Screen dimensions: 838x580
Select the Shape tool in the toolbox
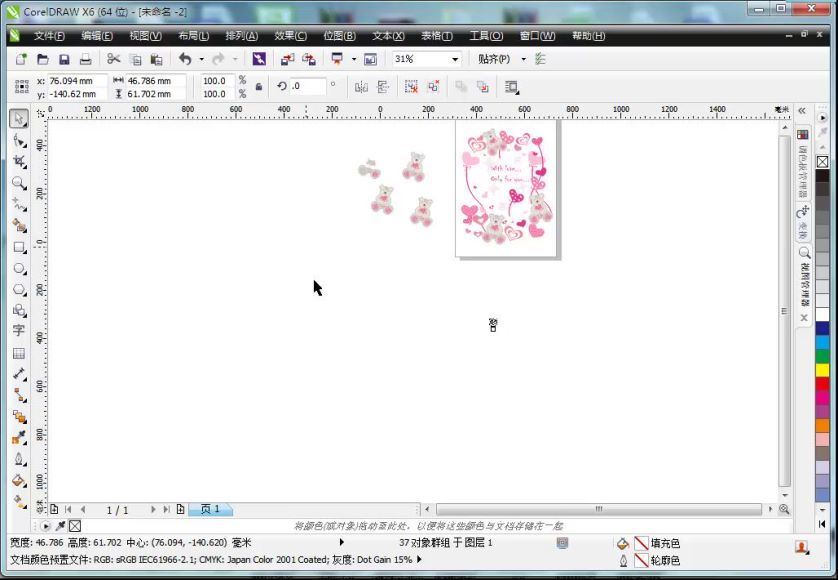[x=19, y=141]
